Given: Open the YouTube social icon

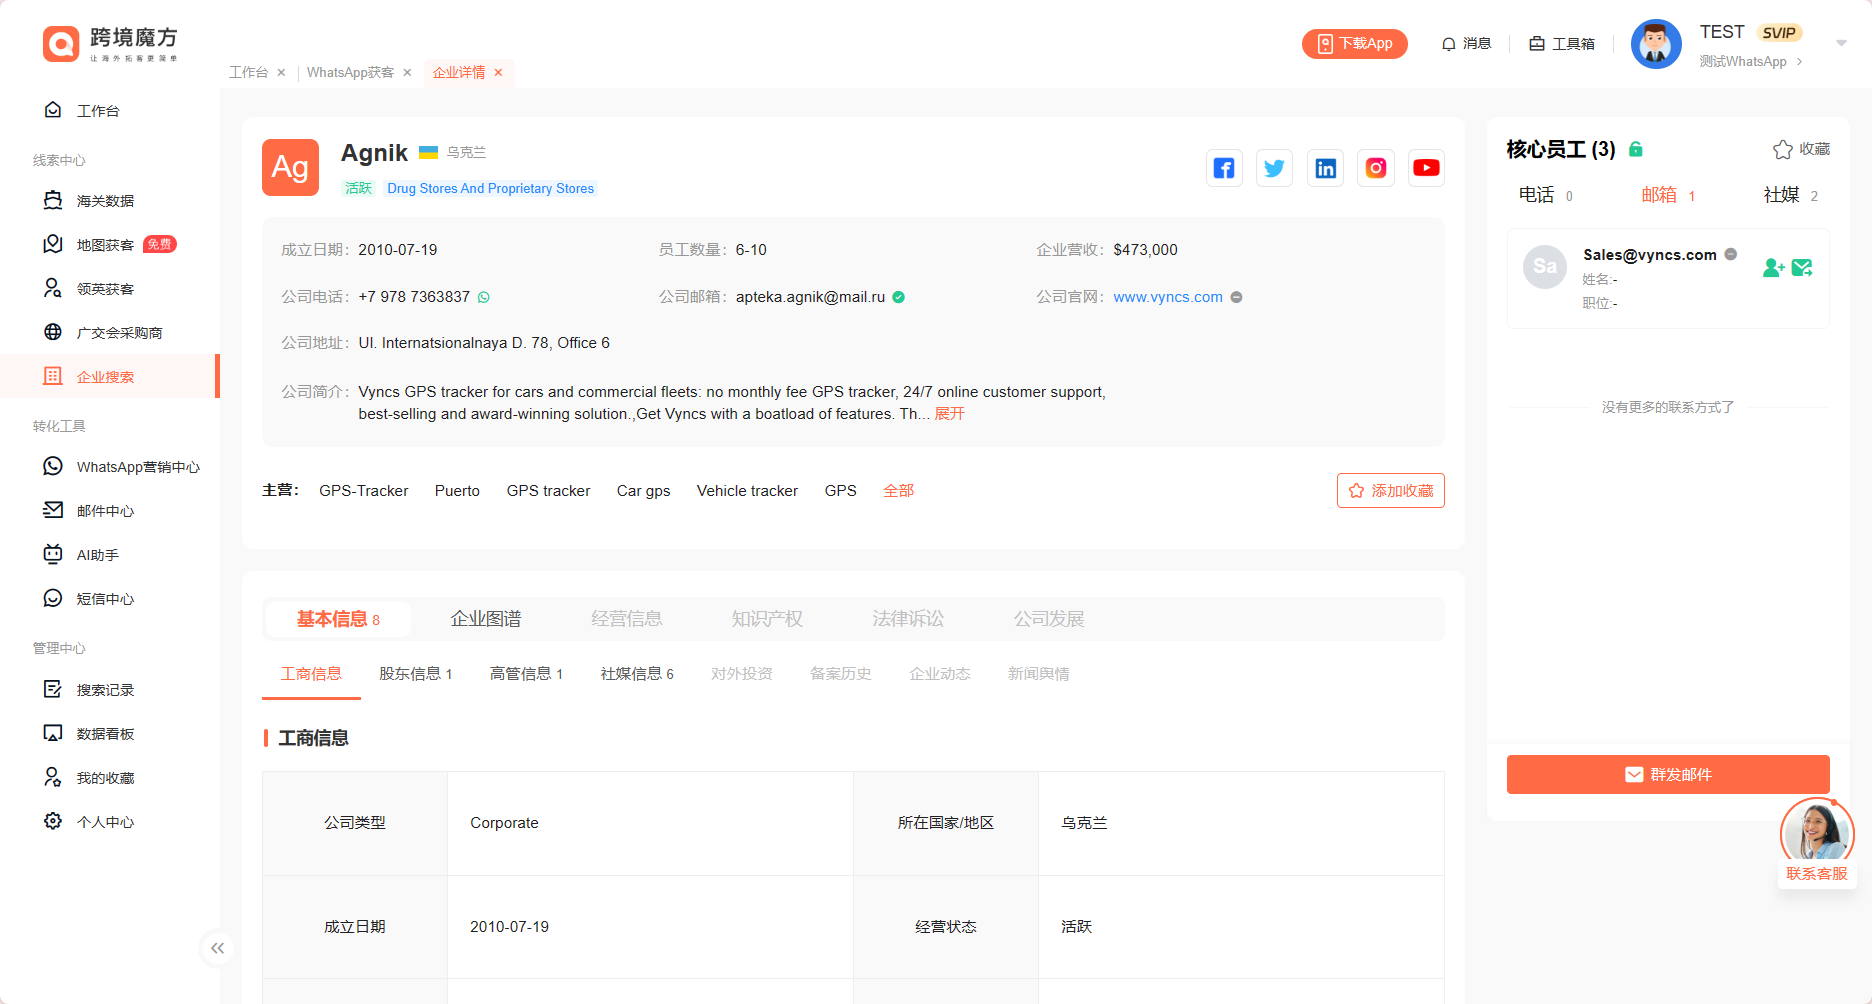Looking at the screenshot, I should 1426,168.
